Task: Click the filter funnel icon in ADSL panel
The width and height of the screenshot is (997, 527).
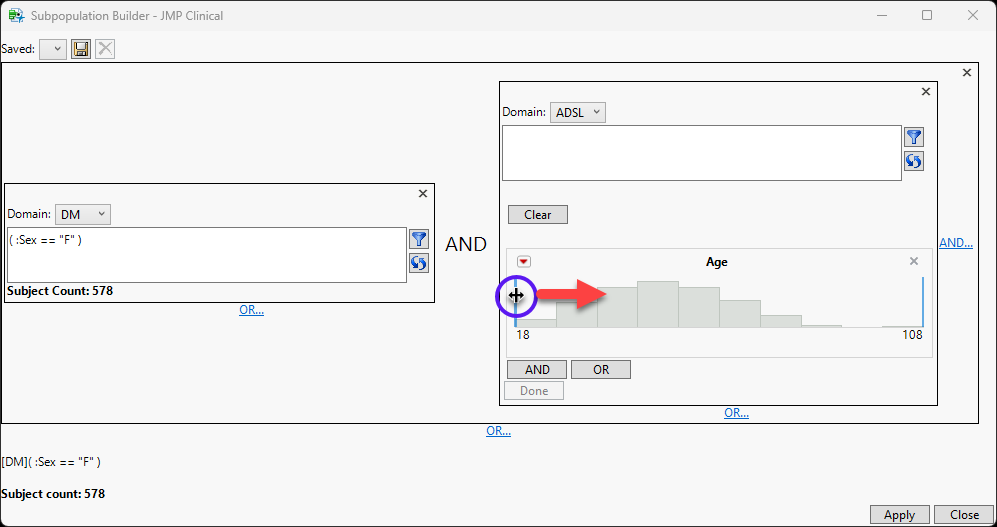Action: click(913, 137)
